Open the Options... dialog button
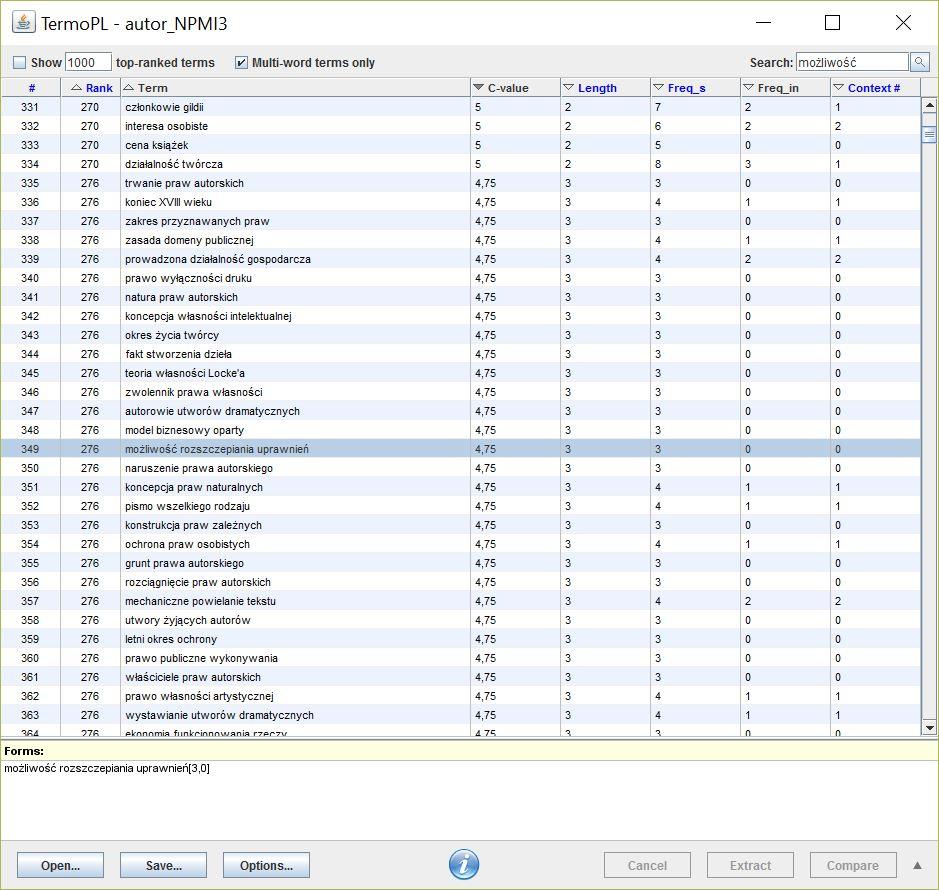 tap(266, 865)
